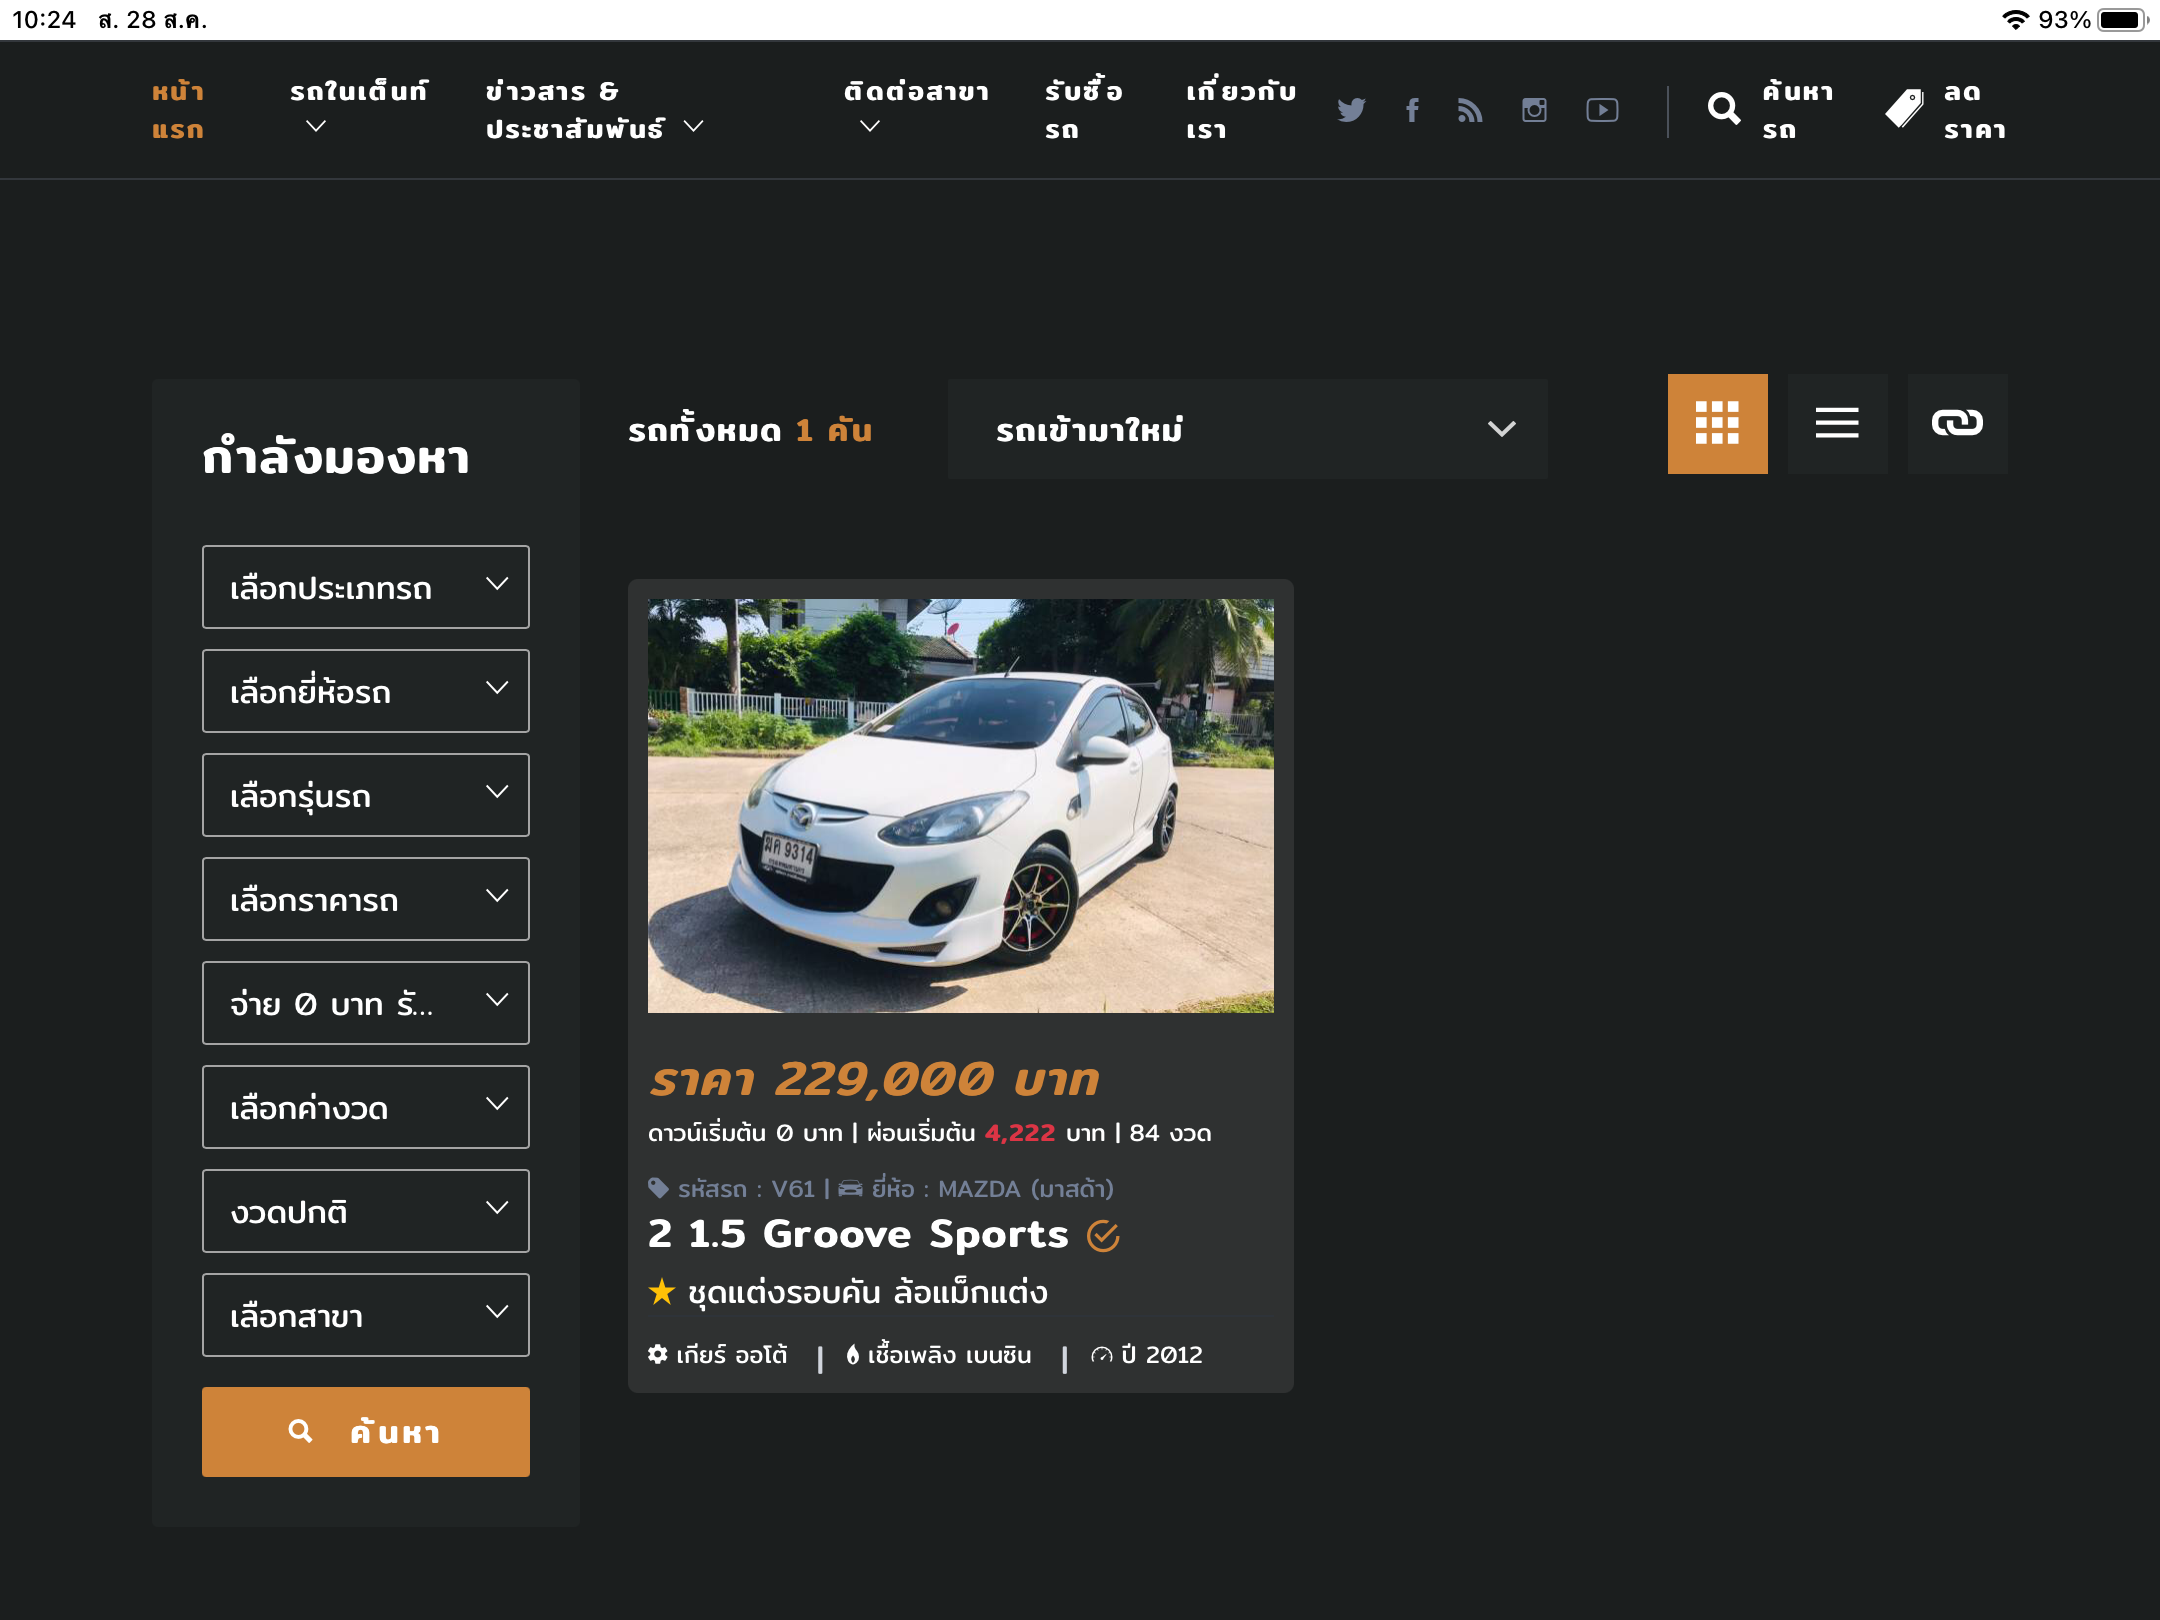Open the รถในเต็นท์ menu
The image size is (2160, 1620).
tap(358, 108)
